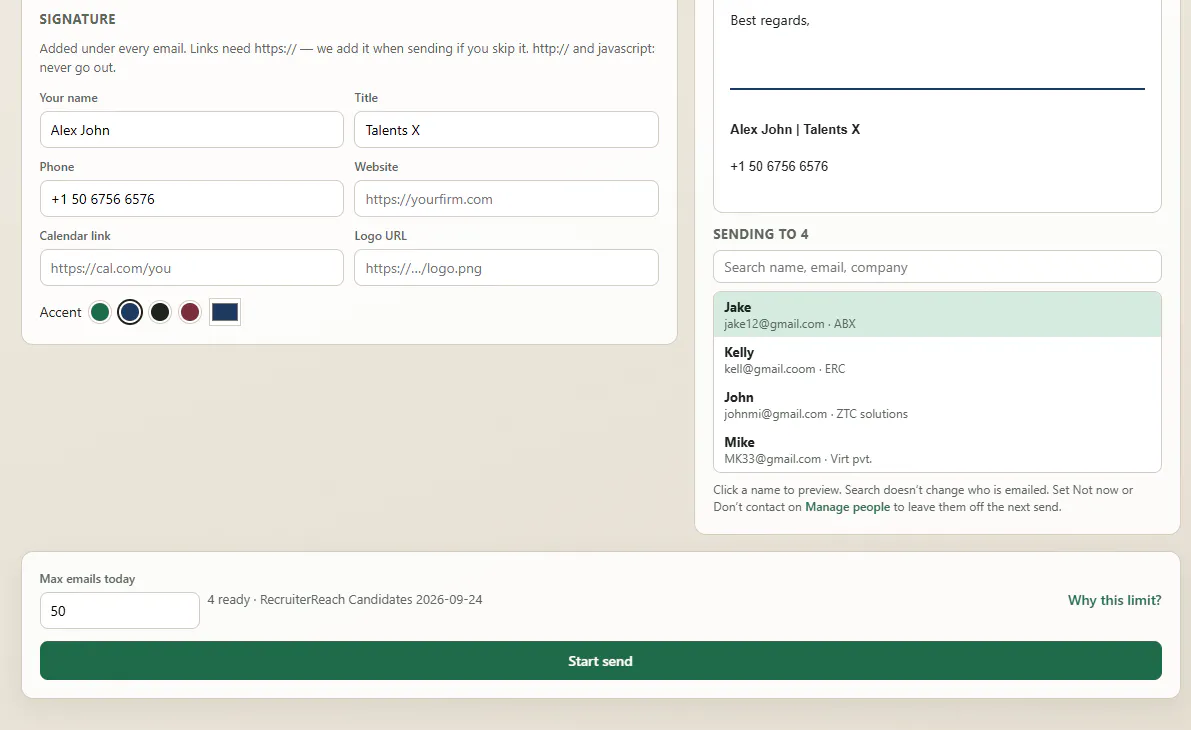The height and width of the screenshot is (730, 1191).
Task: Select Kelly in the recipient list
Action: click(937, 360)
